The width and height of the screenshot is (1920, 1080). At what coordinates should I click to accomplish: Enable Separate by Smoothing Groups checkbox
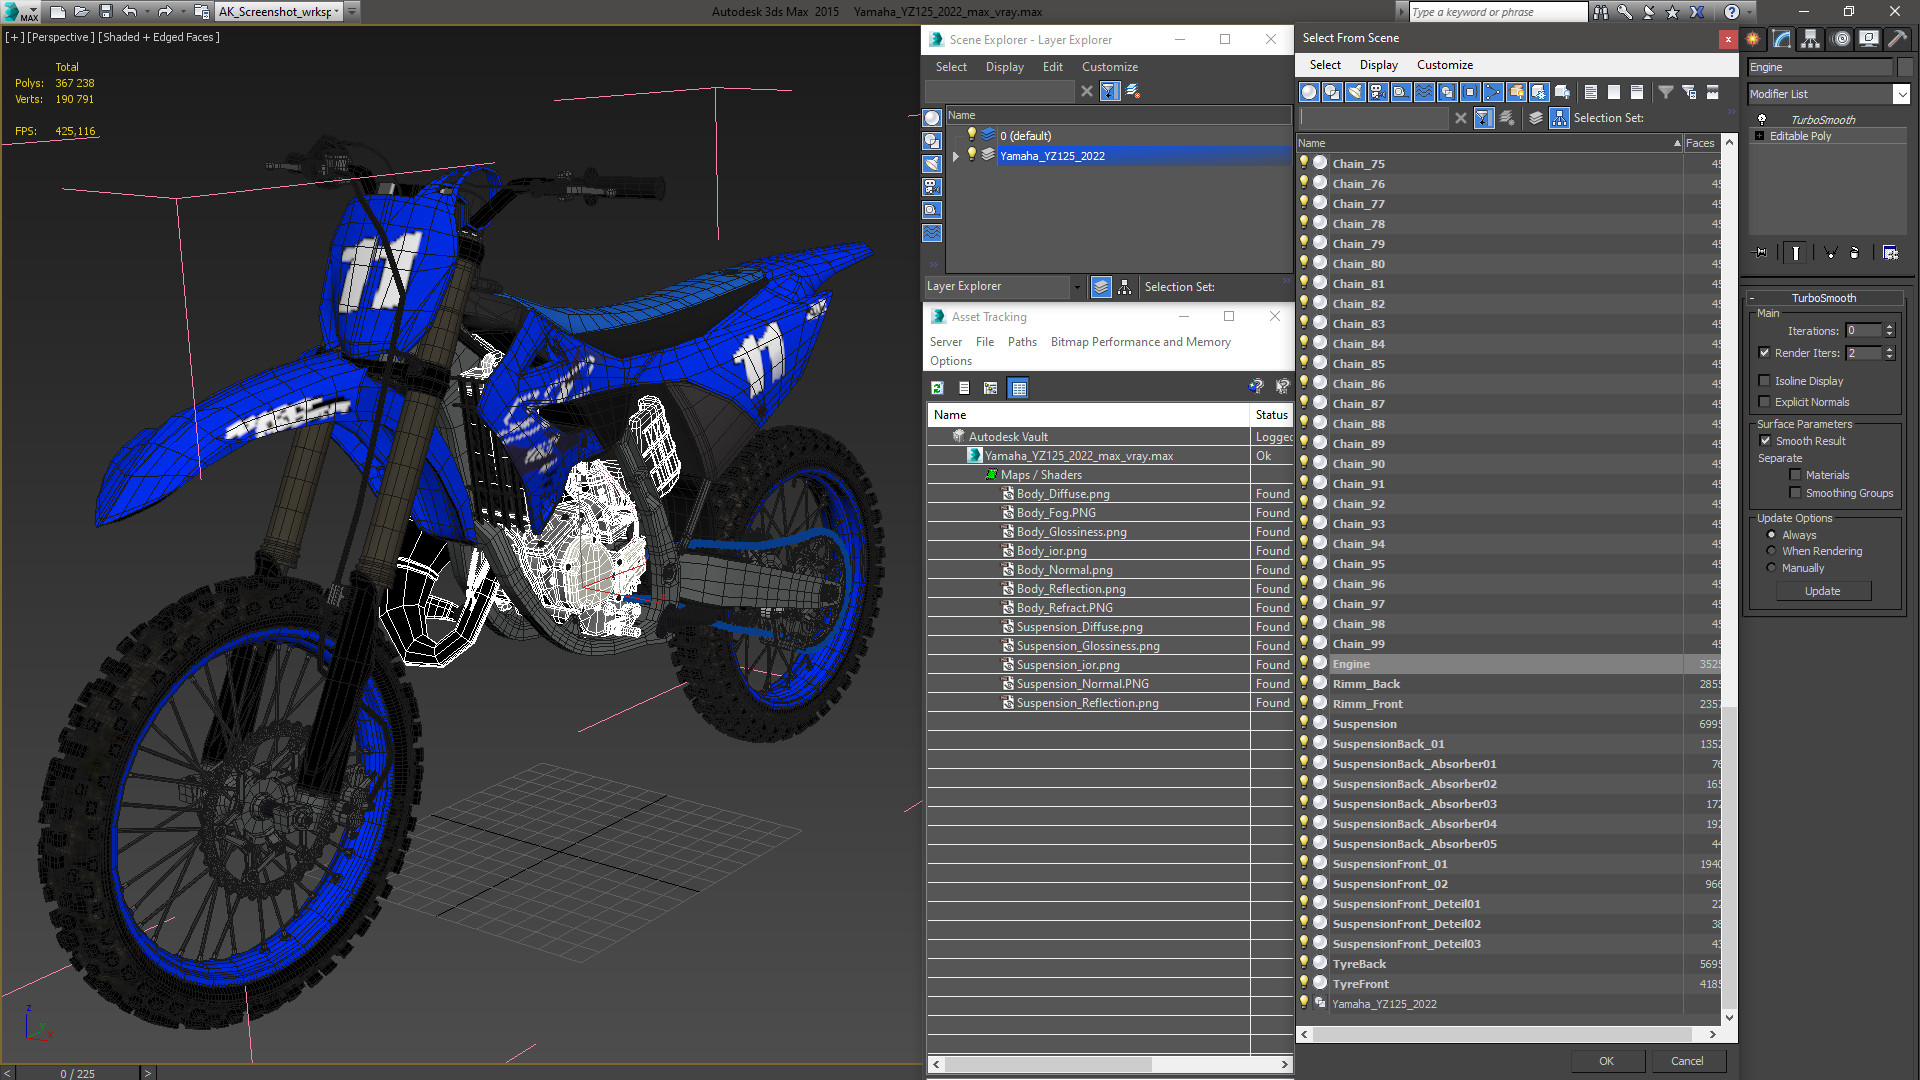1796,493
